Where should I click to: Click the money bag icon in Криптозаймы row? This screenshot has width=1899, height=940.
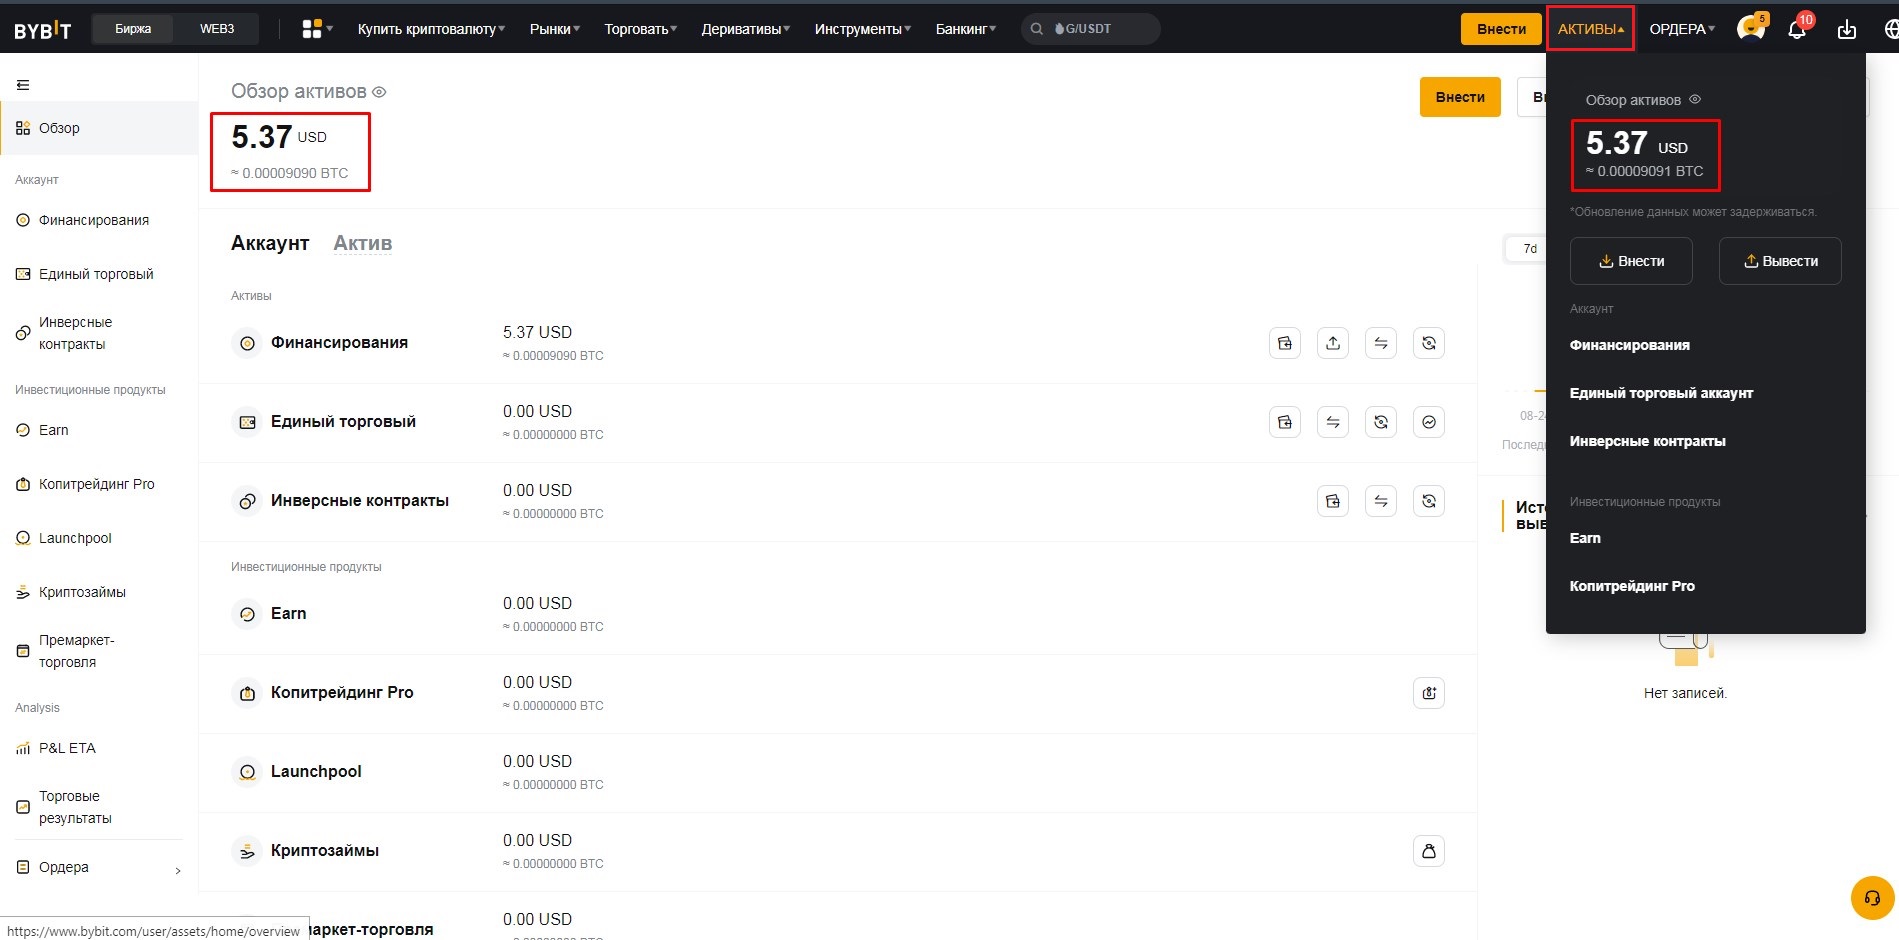[1429, 851]
